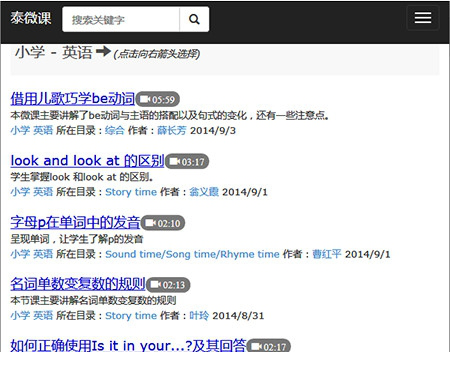Screen dimensions: 450x366
Task: Click 英语 in the 借用儿歌 row
Action: (x=43, y=130)
